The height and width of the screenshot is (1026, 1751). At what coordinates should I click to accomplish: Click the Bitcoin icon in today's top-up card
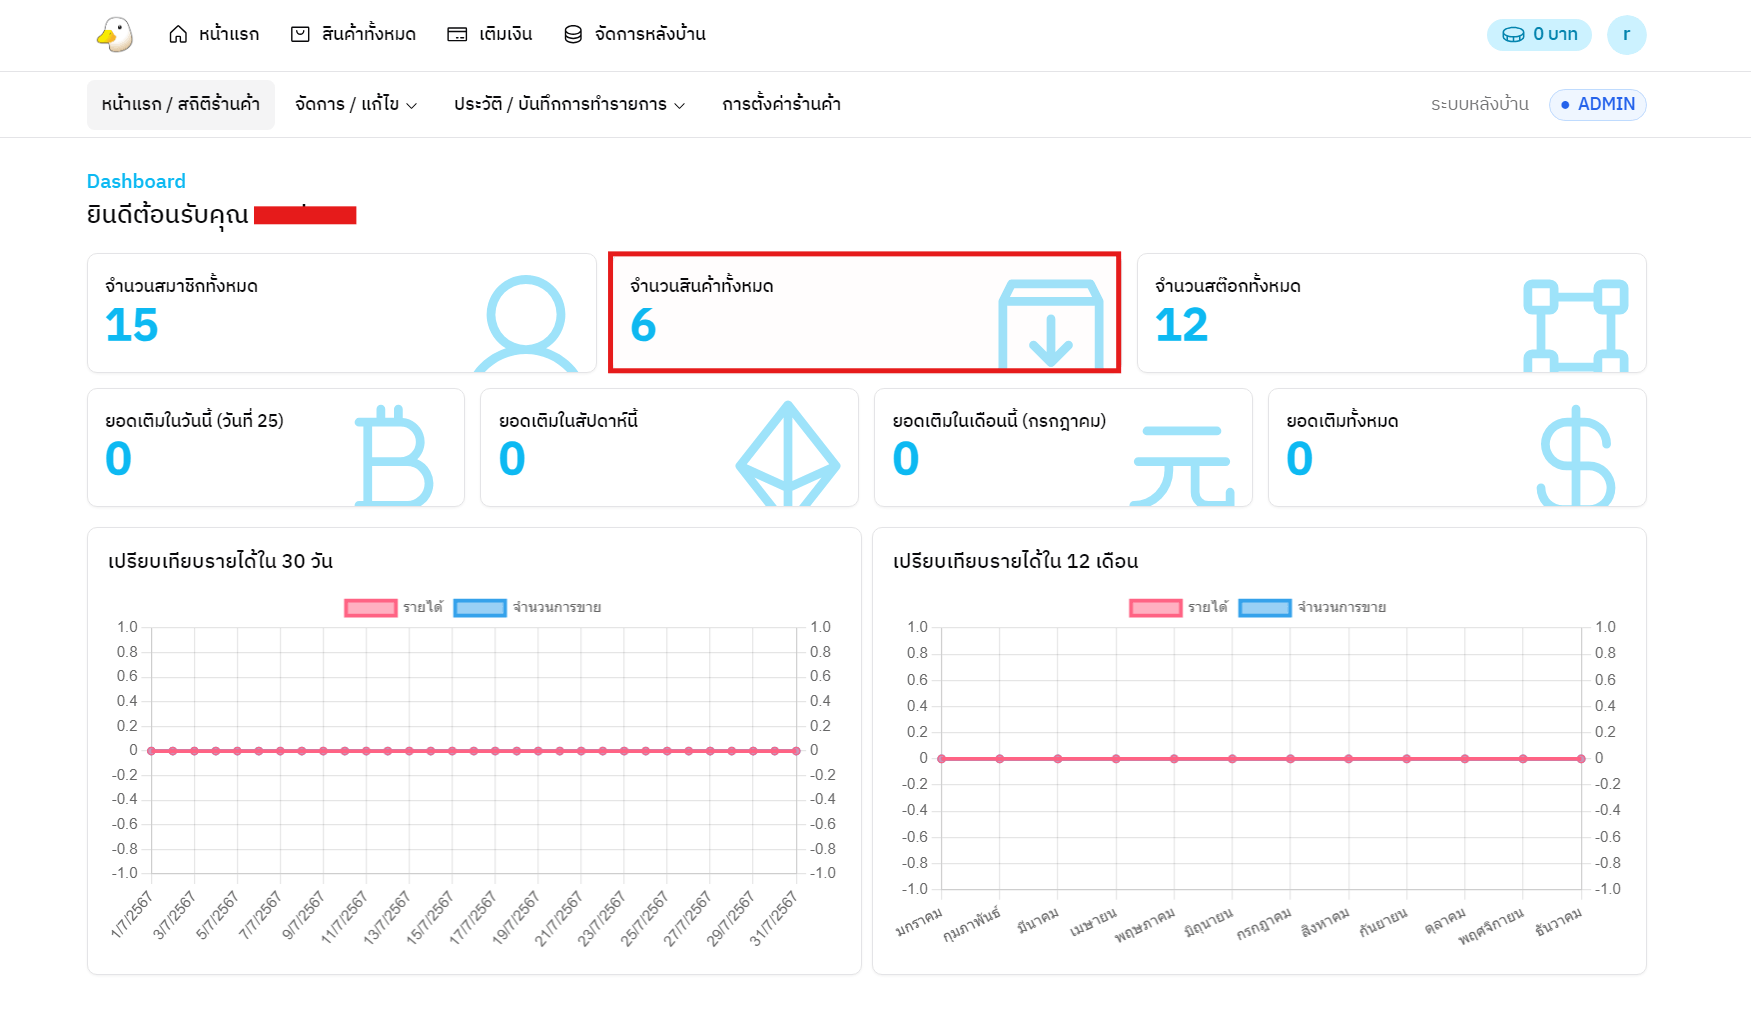point(394,455)
